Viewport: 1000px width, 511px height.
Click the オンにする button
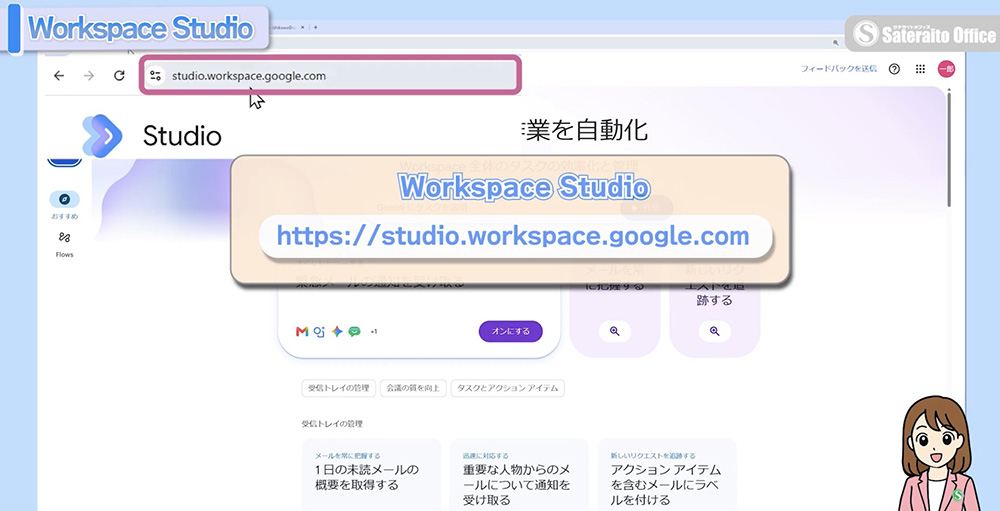(510, 332)
